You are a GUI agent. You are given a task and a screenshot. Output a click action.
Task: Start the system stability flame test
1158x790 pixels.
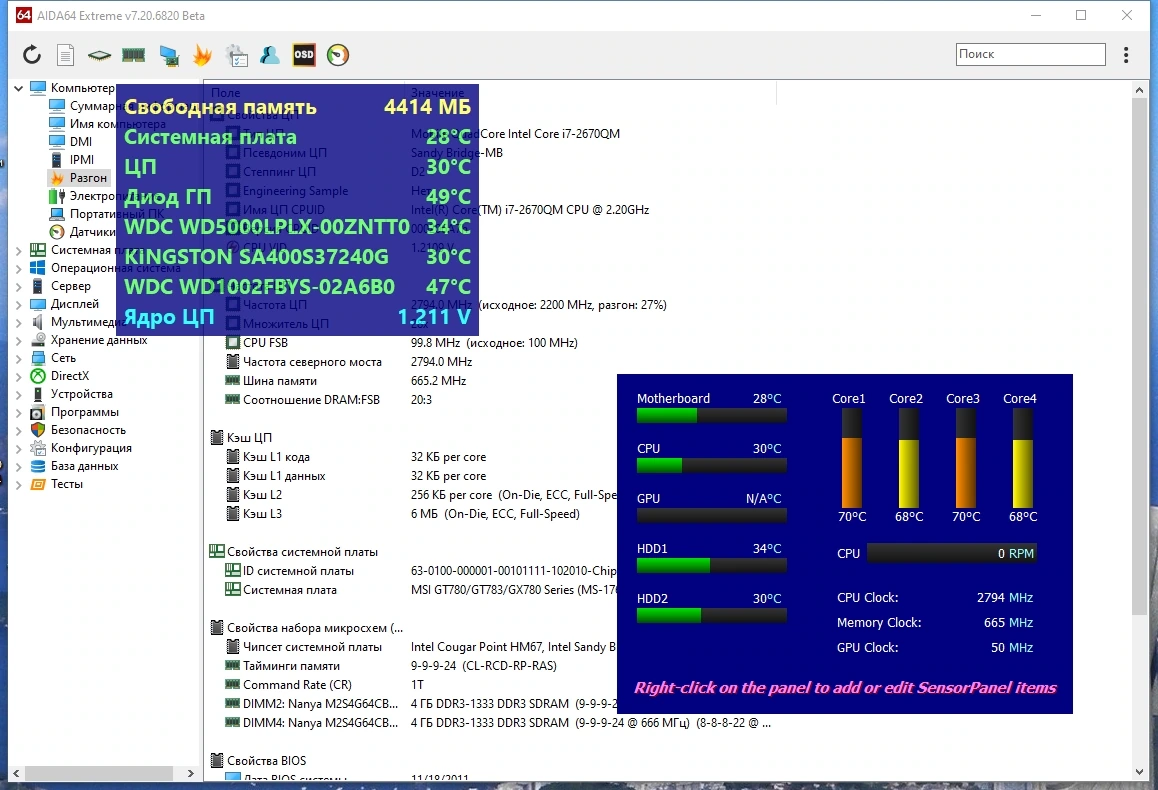pyautogui.click(x=202, y=55)
